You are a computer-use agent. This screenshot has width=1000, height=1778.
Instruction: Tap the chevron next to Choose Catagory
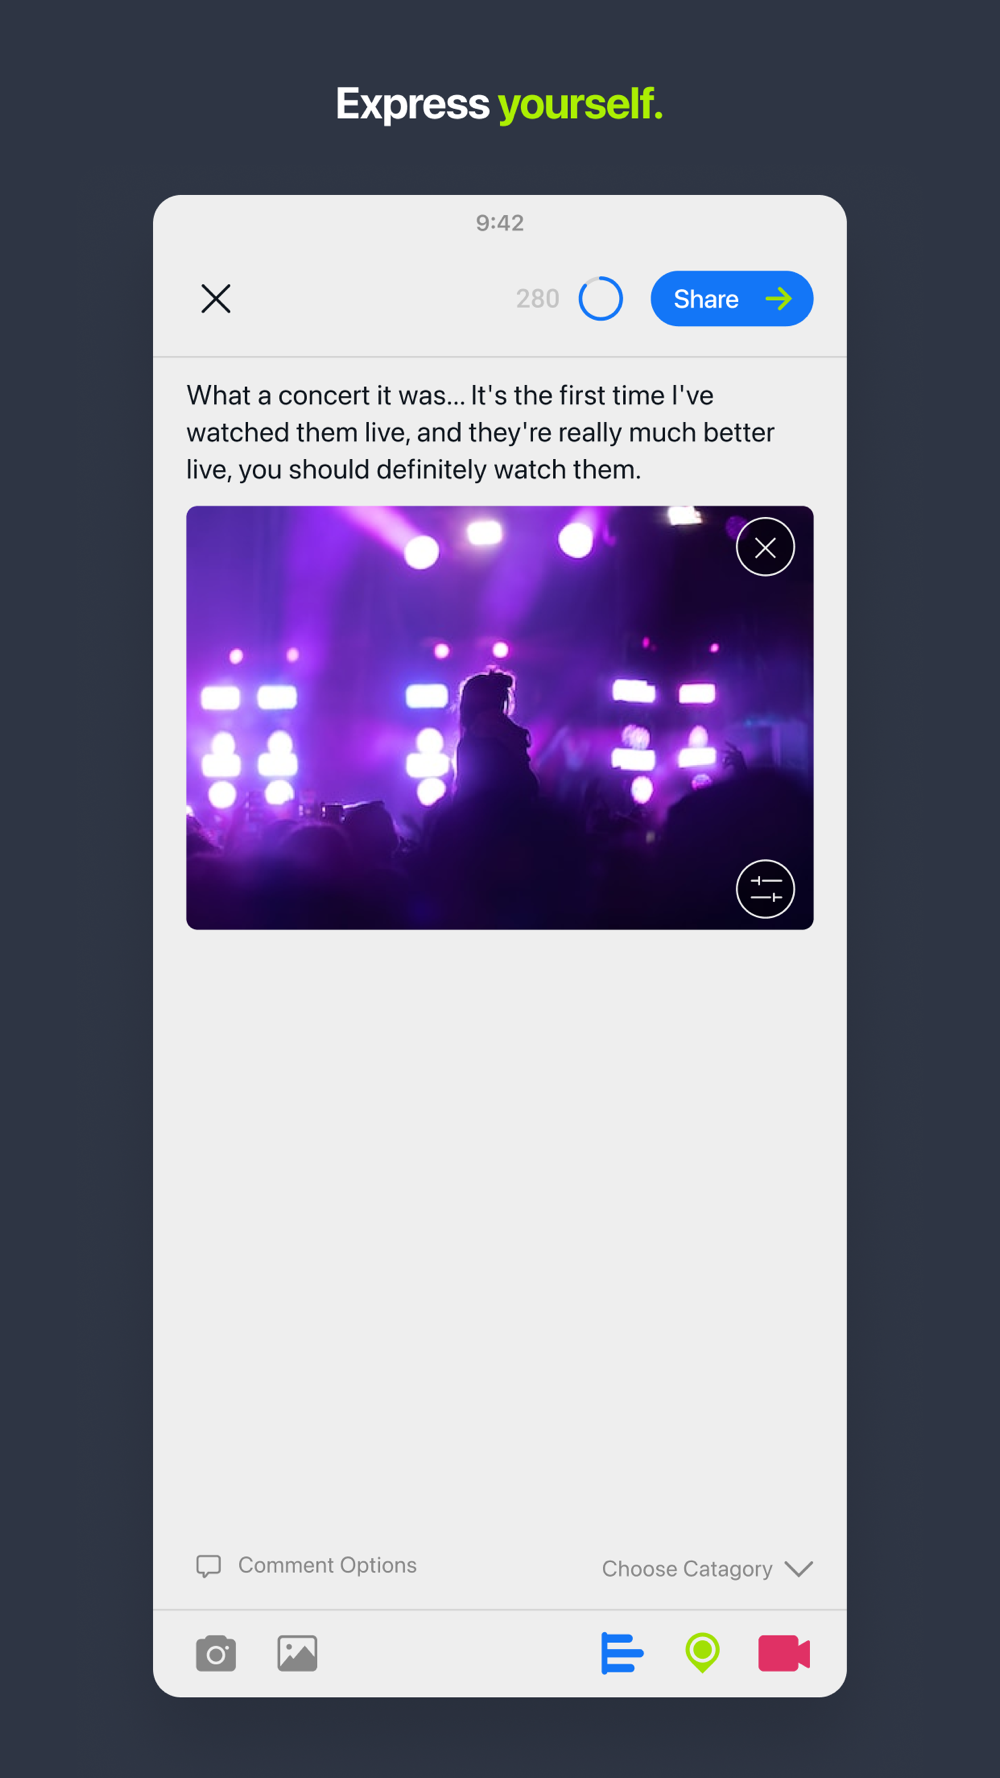click(798, 1568)
